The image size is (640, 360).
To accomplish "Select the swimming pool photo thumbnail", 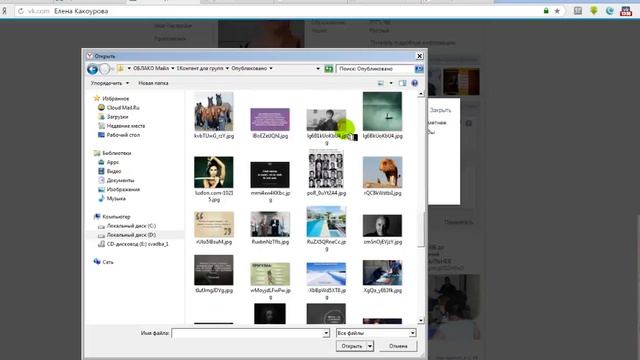I will click(x=326, y=222).
